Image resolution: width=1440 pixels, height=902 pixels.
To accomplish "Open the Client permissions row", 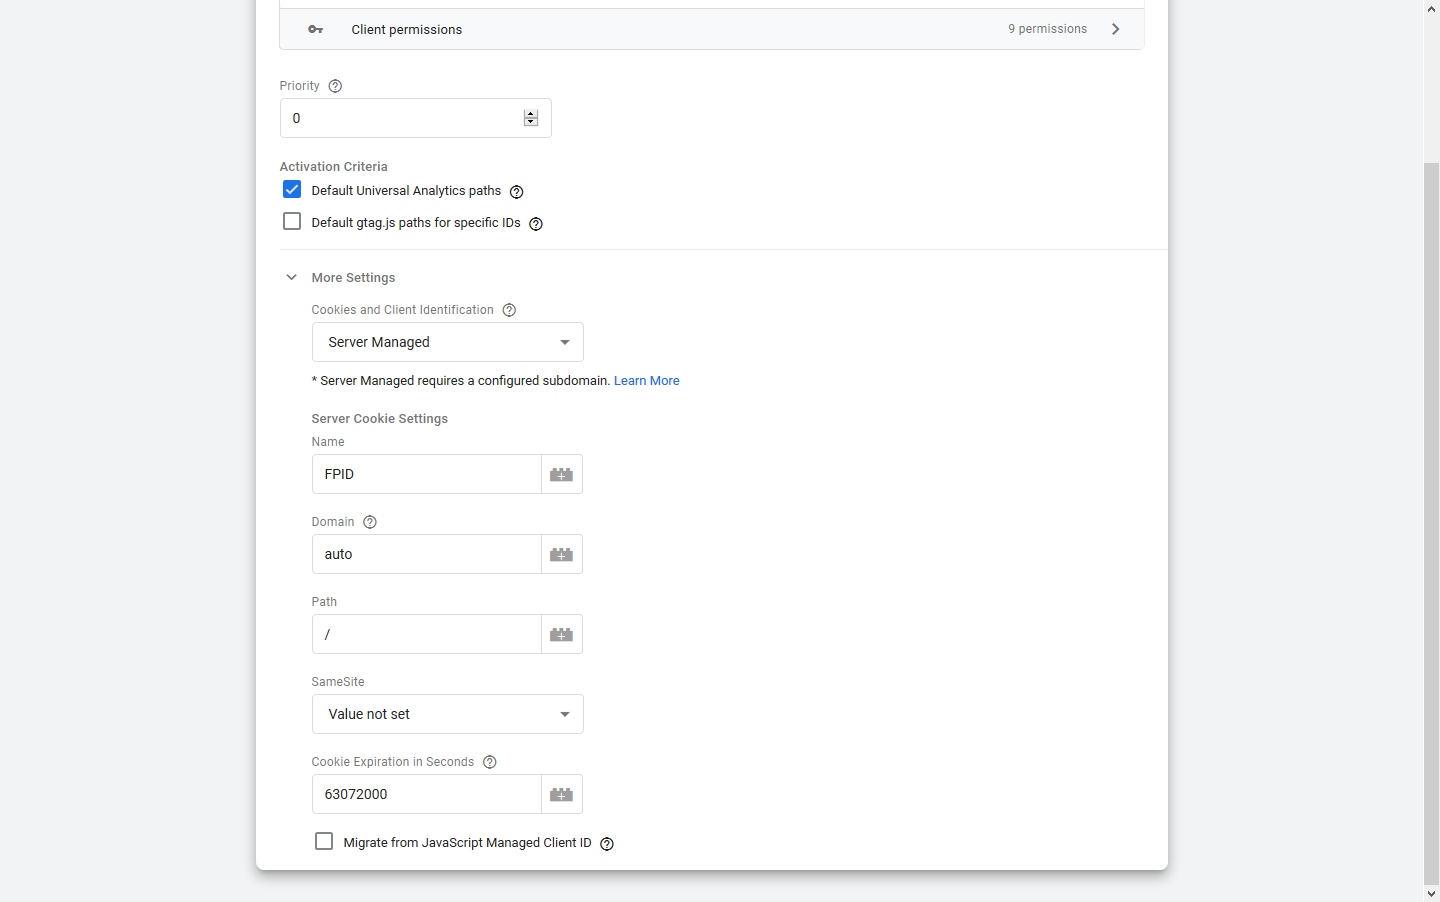I will (x=711, y=29).
